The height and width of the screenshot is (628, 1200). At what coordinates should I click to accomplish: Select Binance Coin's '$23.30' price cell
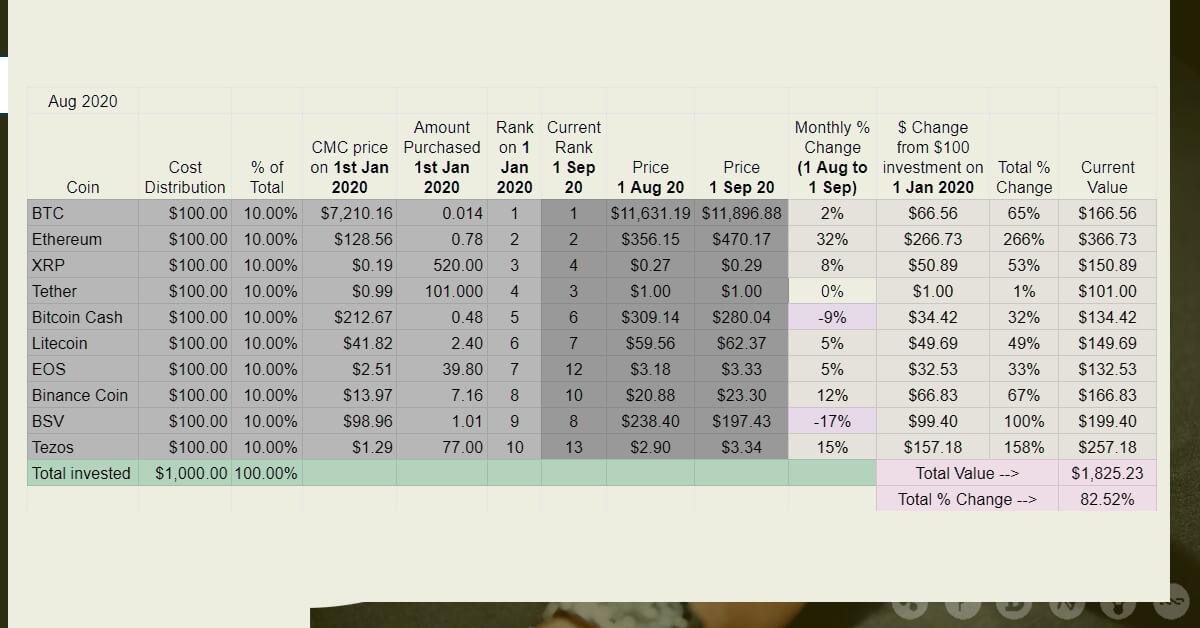(x=741, y=395)
